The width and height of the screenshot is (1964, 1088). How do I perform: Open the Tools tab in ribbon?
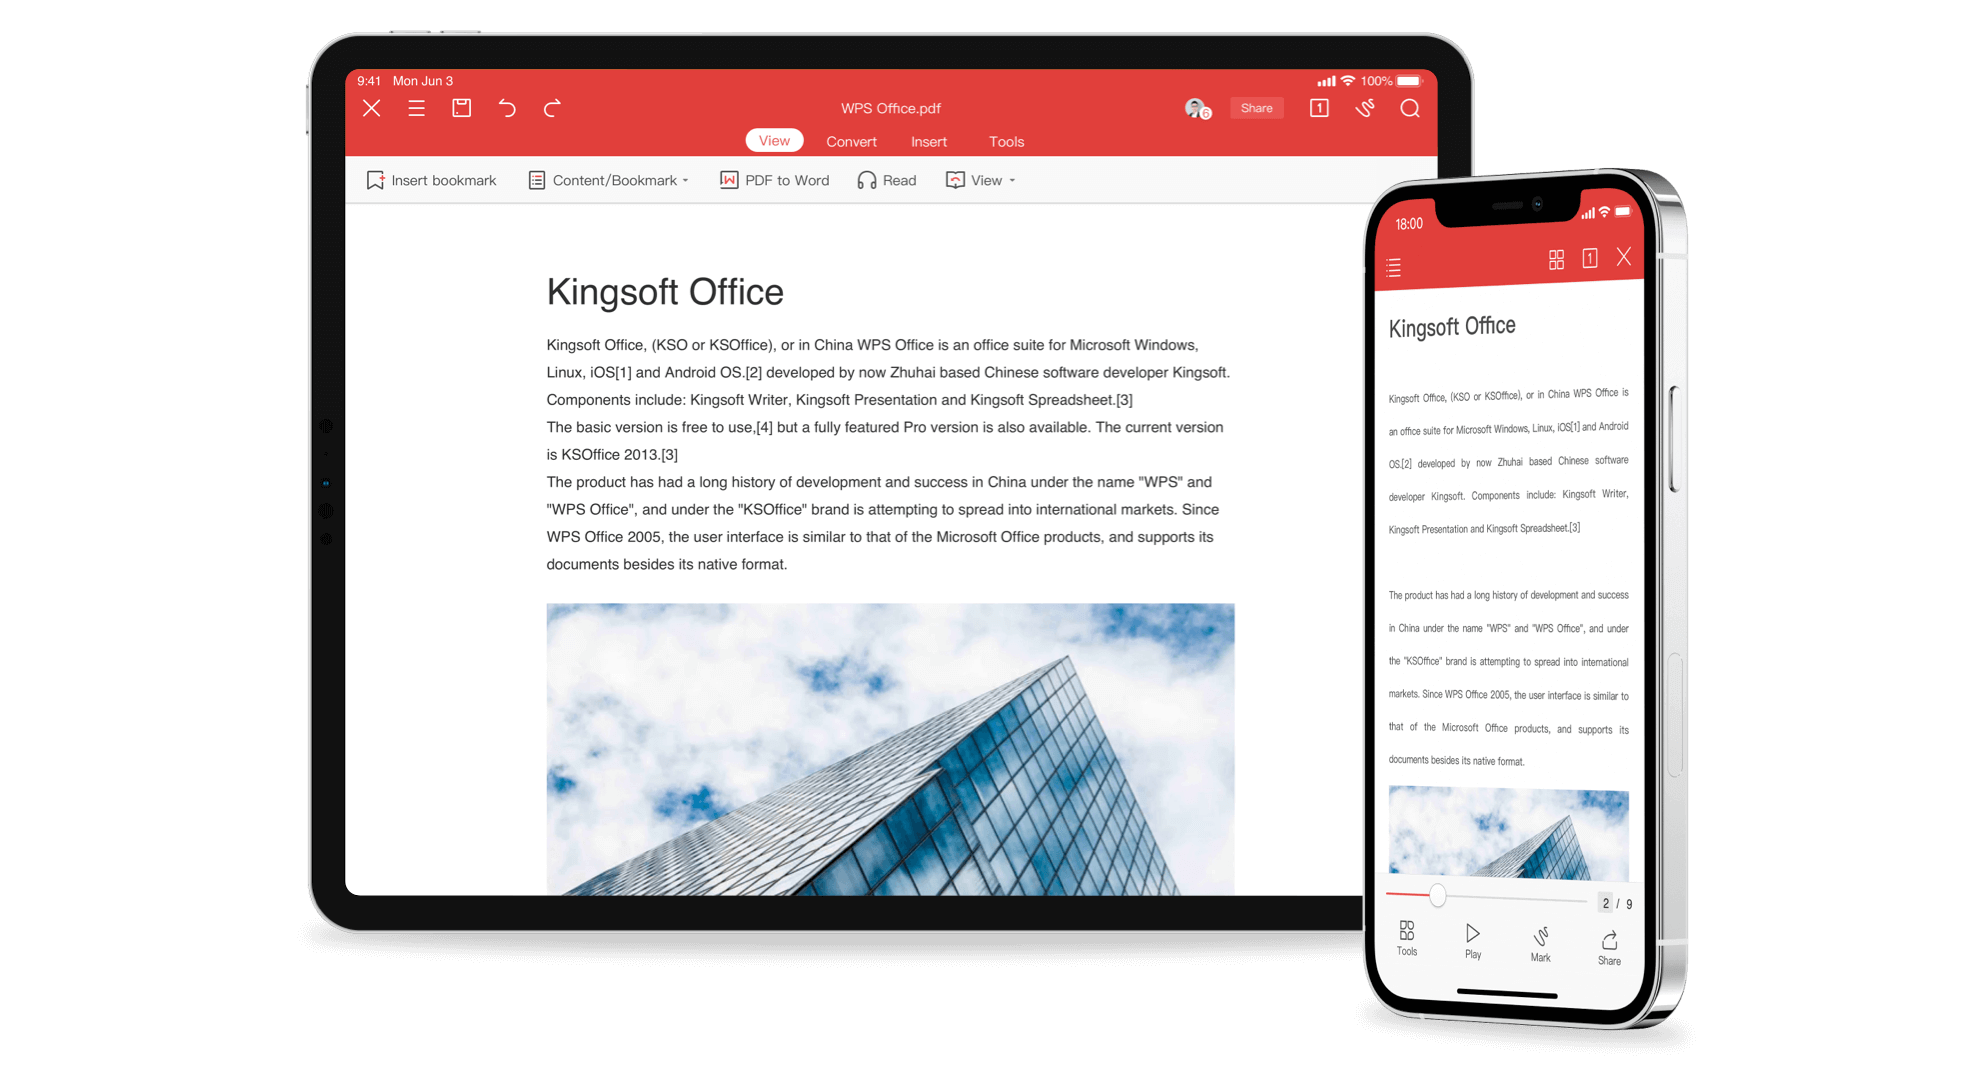tap(1006, 141)
